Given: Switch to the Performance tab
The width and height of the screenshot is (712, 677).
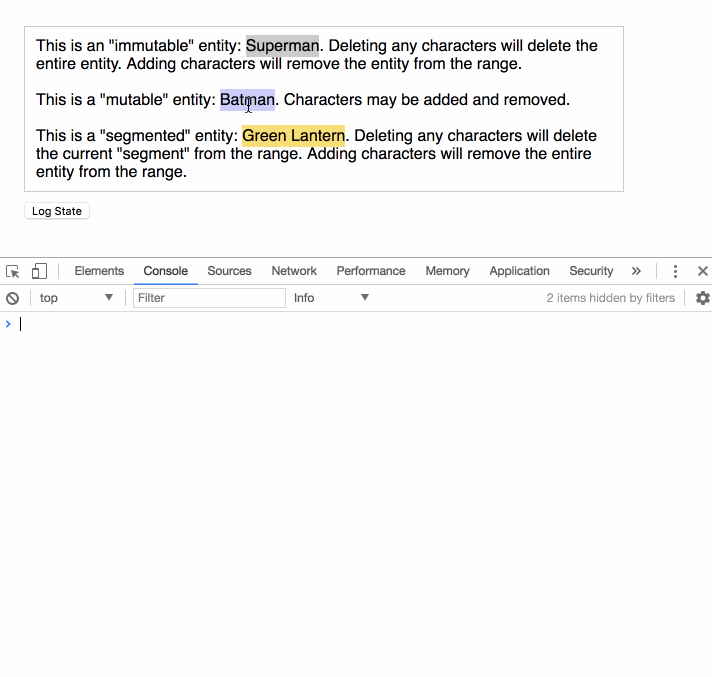Looking at the screenshot, I should coord(371,271).
